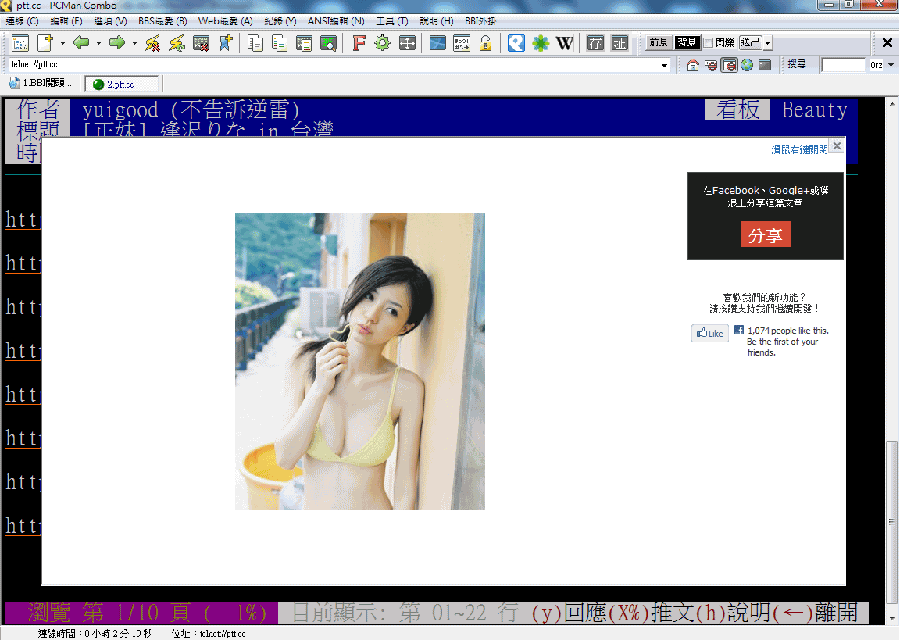The image size is (899, 640).
Task: Click the ANSI send button right of 閃爍
Action: pos(751,42)
